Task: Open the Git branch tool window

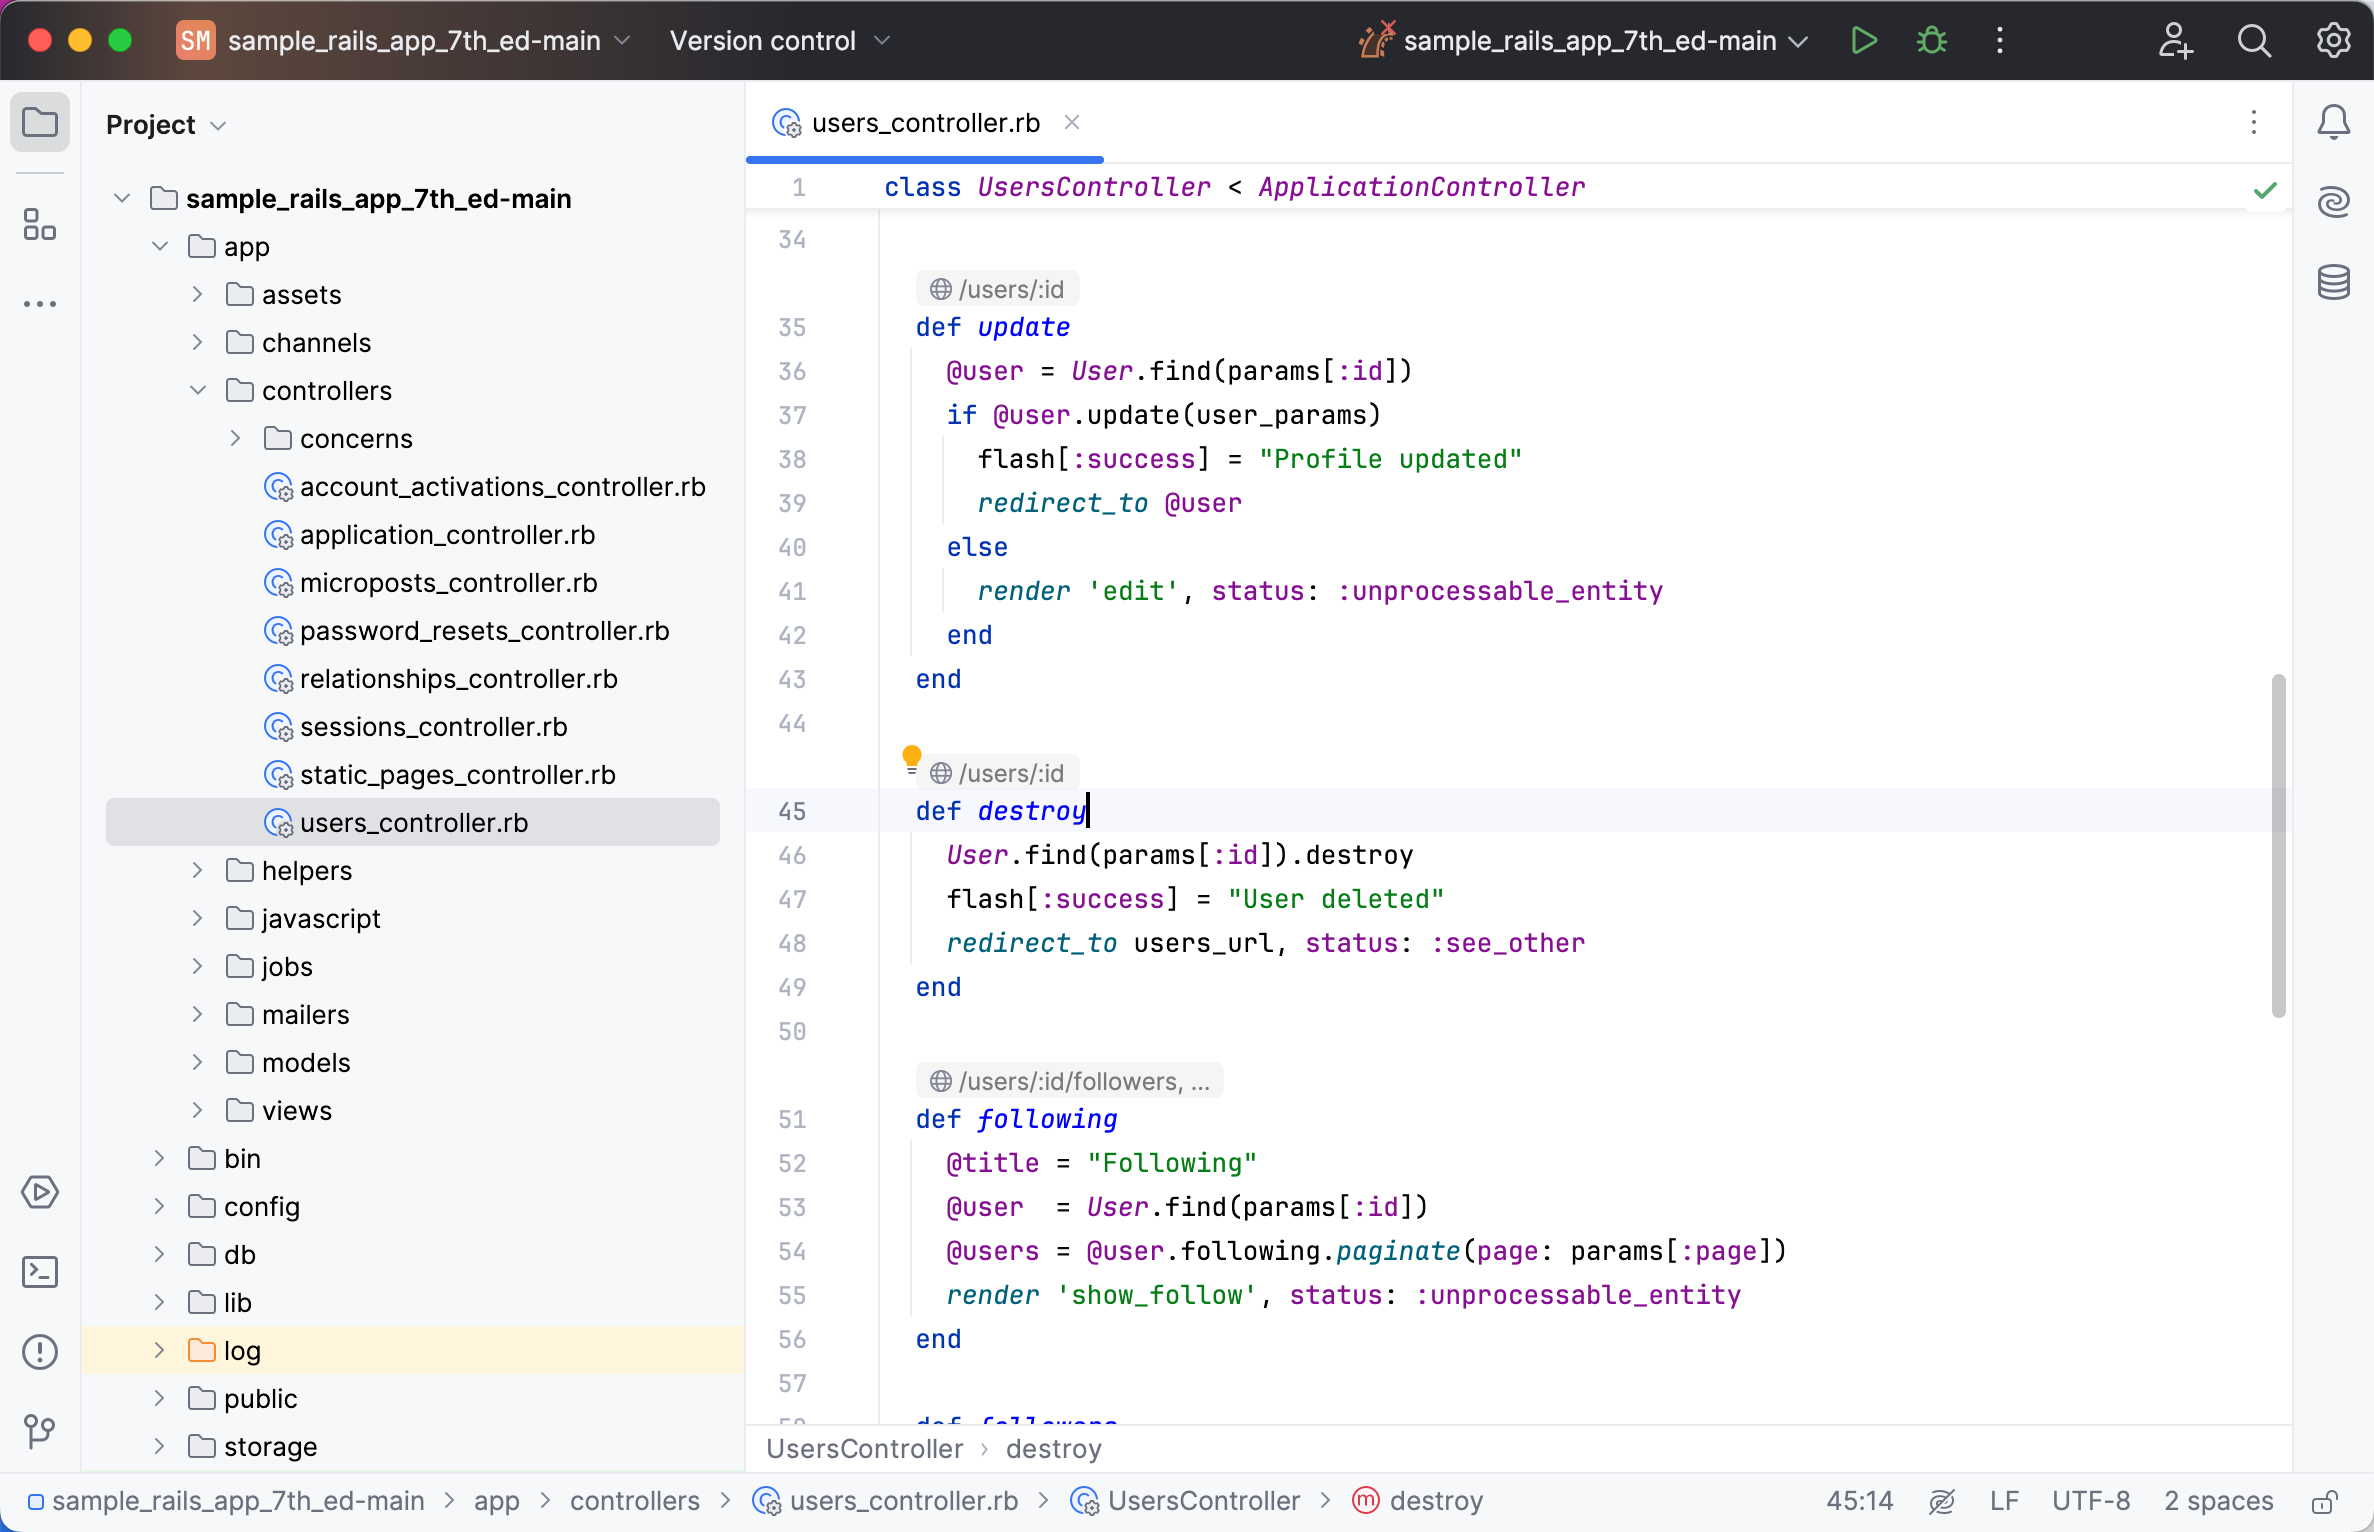Action: [x=40, y=1431]
